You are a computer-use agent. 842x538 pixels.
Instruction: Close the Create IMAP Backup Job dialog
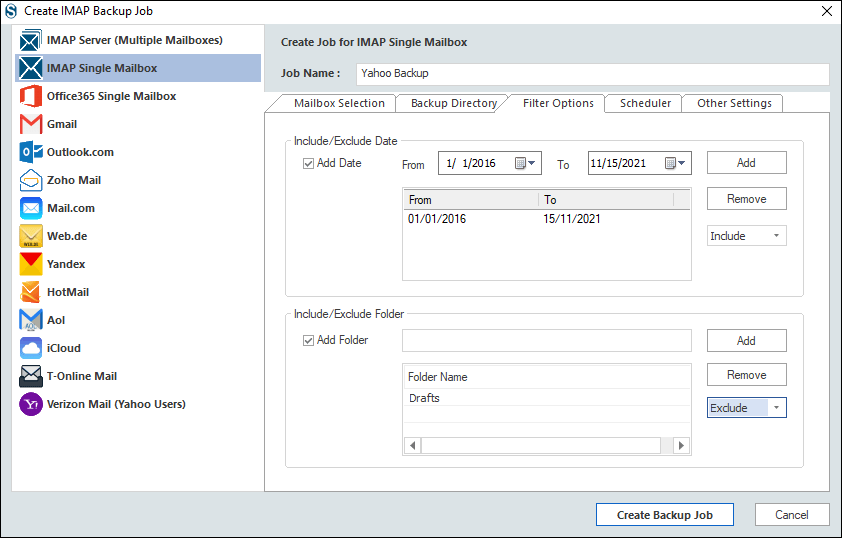(x=827, y=11)
